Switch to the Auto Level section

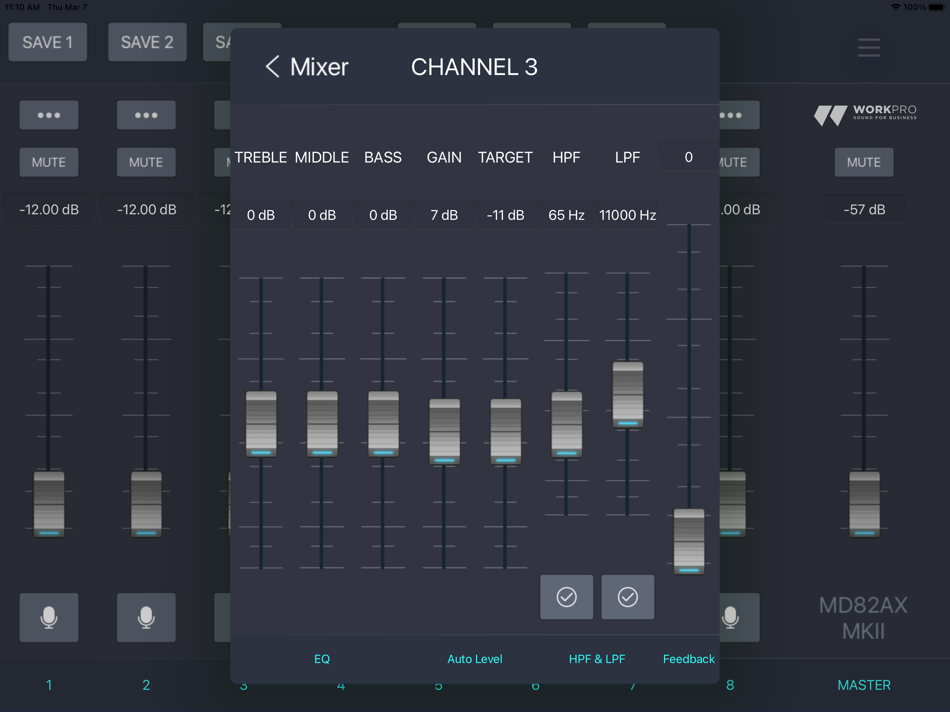pyautogui.click(x=474, y=659)
